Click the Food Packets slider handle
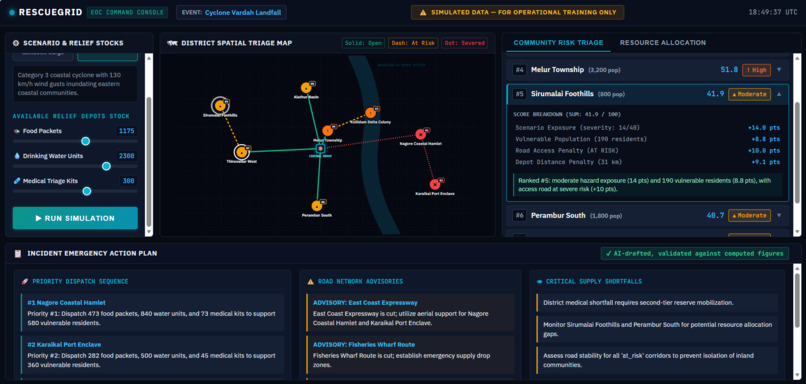Screen dimensions: 806x384 click(x=85, y=141)
